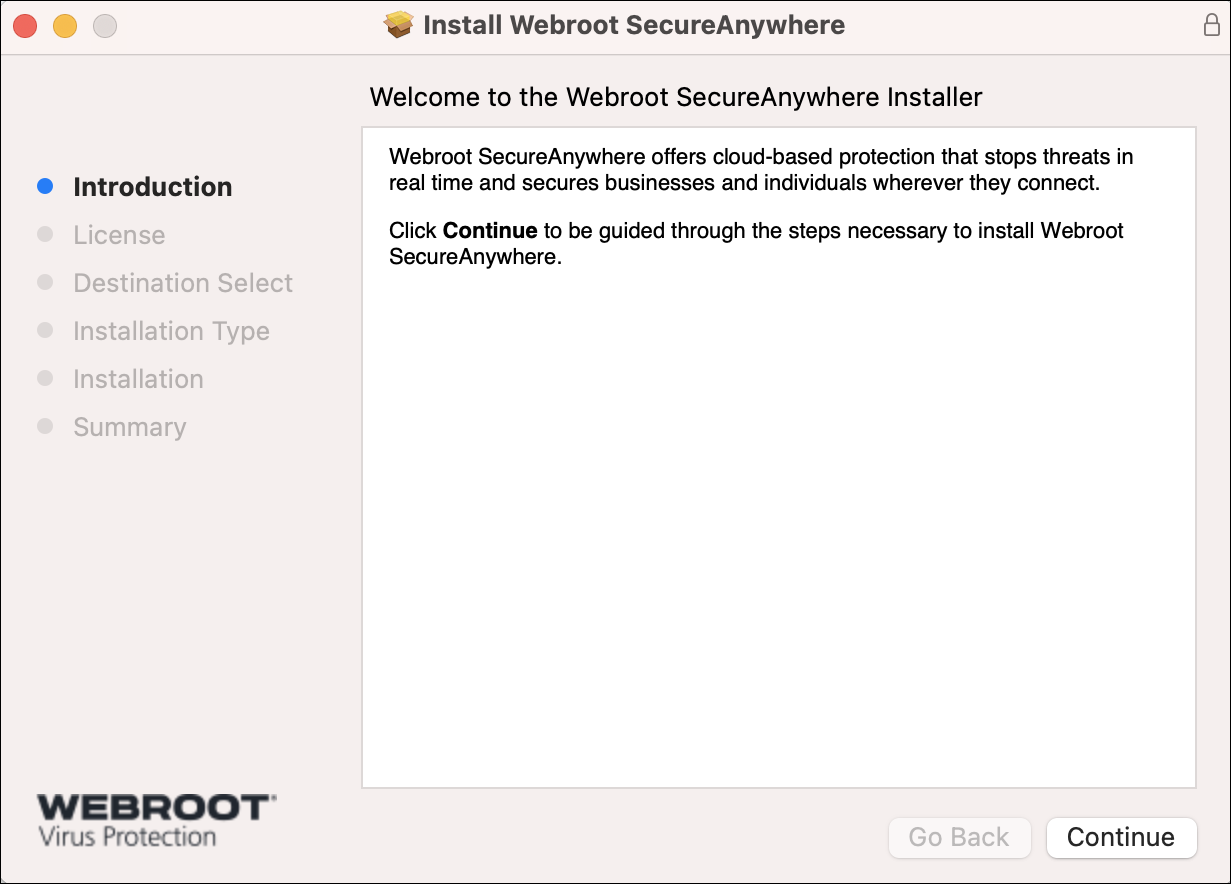Click the Destination Select label text
Screen dimensions: 1231x884
coord(182,282)
